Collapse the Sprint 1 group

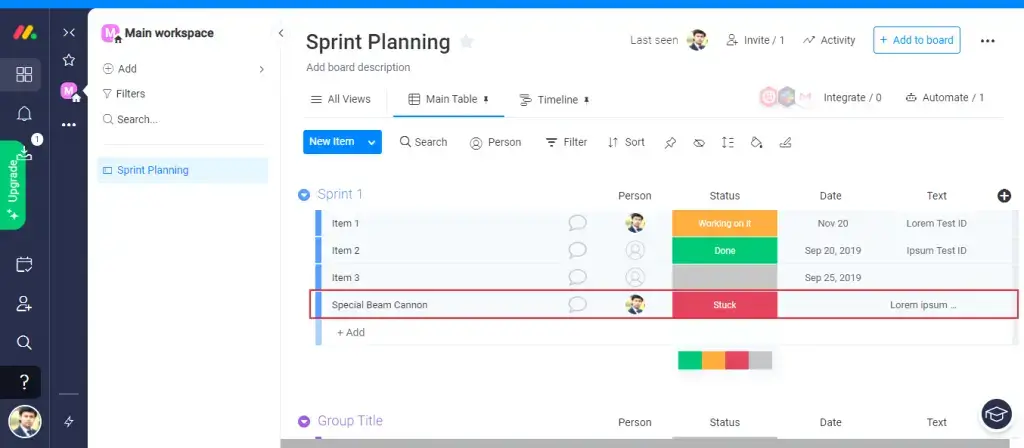tap(304, 195)
